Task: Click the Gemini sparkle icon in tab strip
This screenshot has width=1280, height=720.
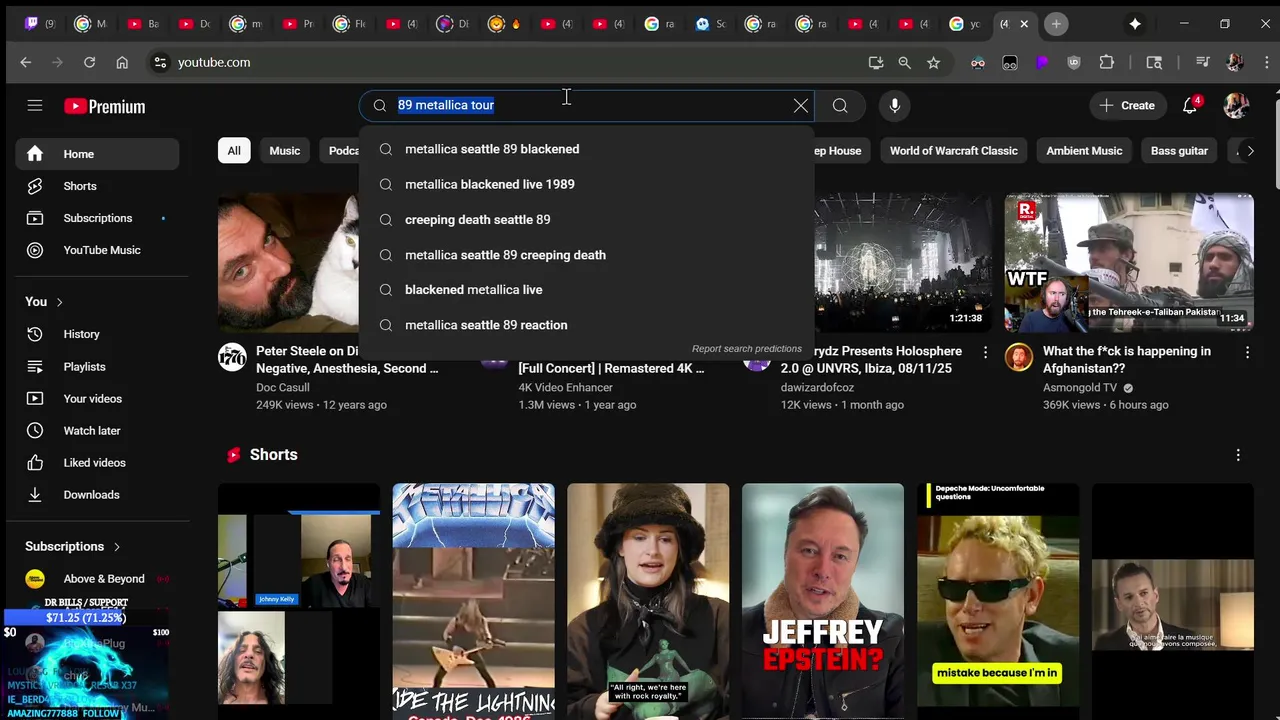Action: (1135, 24)
